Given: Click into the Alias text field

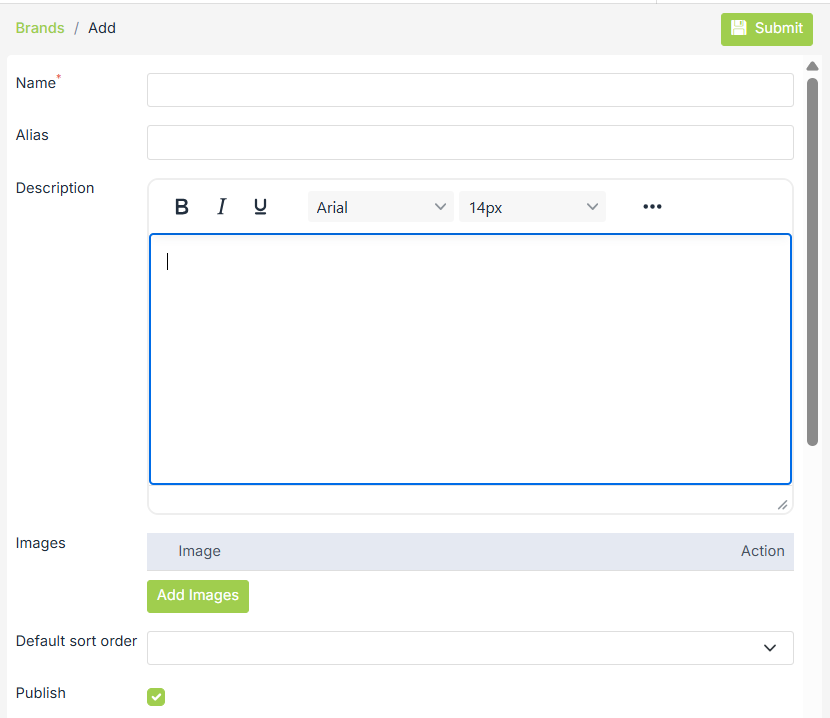Looking at the screenshot, I should point(470,142).
